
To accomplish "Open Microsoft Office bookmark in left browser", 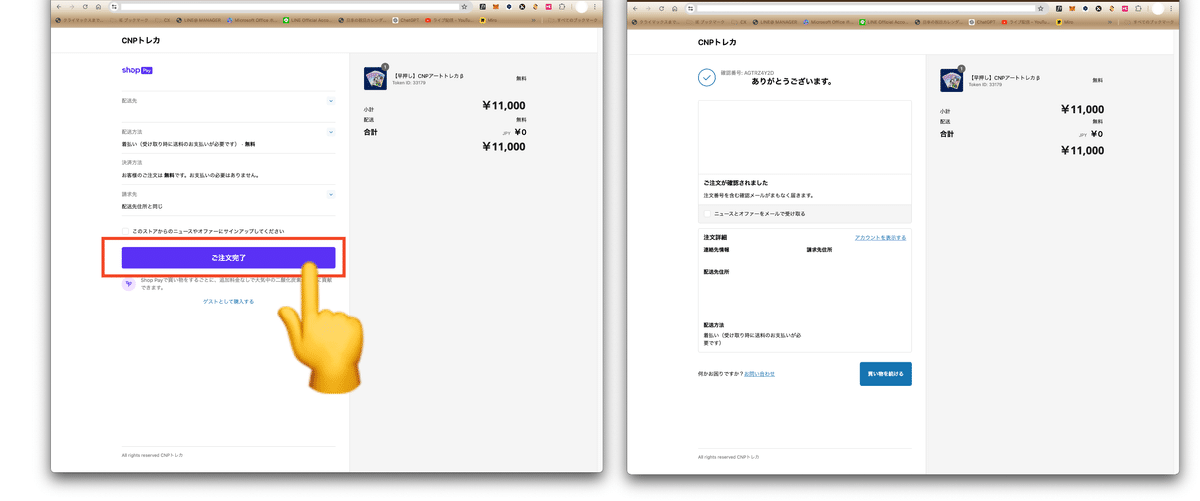I will point(253,20).
